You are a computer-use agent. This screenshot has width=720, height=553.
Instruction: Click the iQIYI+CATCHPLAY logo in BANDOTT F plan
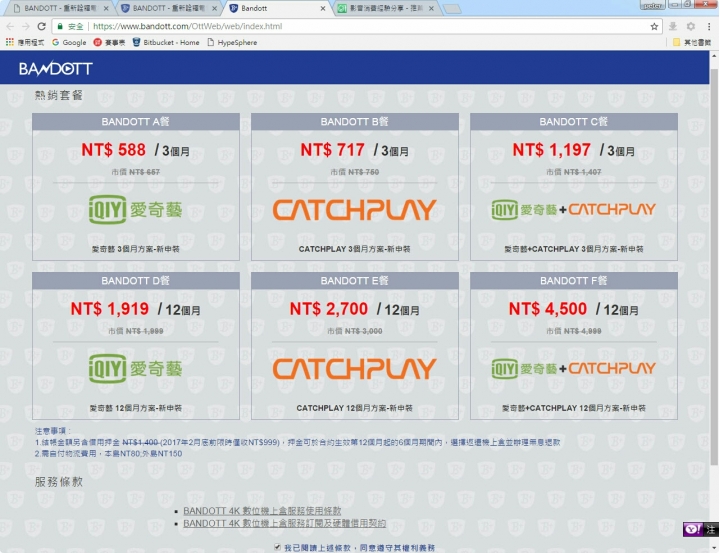pos(574,368)
